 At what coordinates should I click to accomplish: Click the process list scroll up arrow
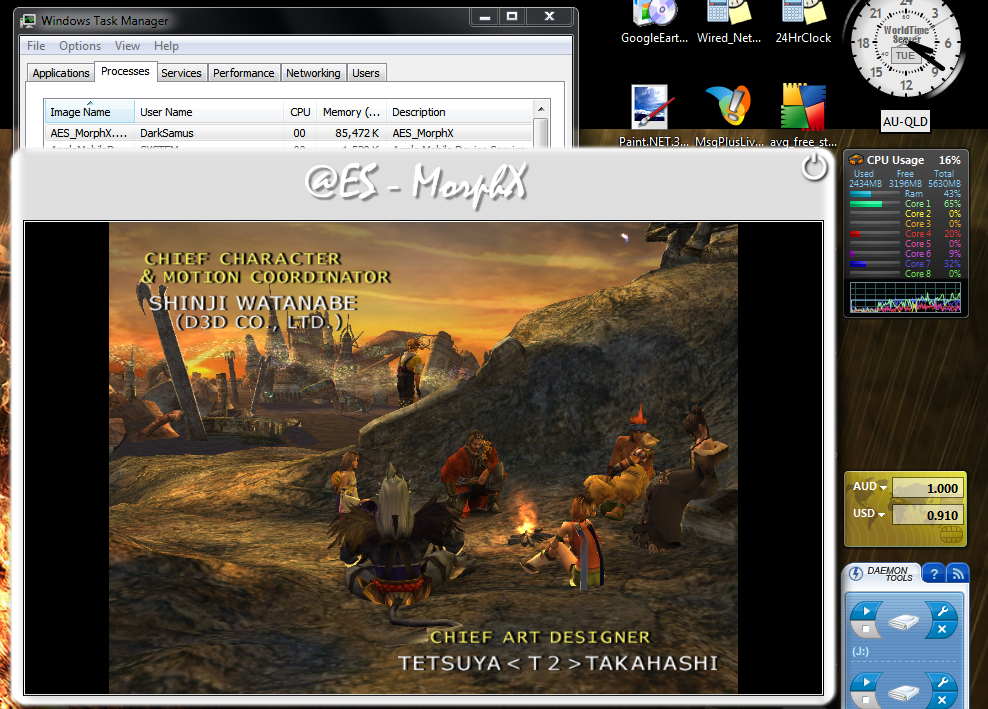[542, 108]
